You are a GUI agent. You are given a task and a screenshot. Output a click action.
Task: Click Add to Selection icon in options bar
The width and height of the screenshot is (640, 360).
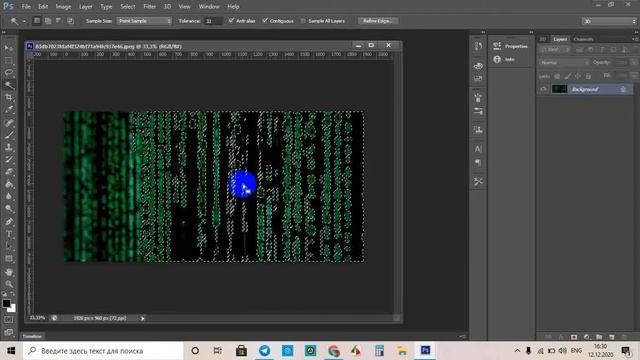(48, 20)
